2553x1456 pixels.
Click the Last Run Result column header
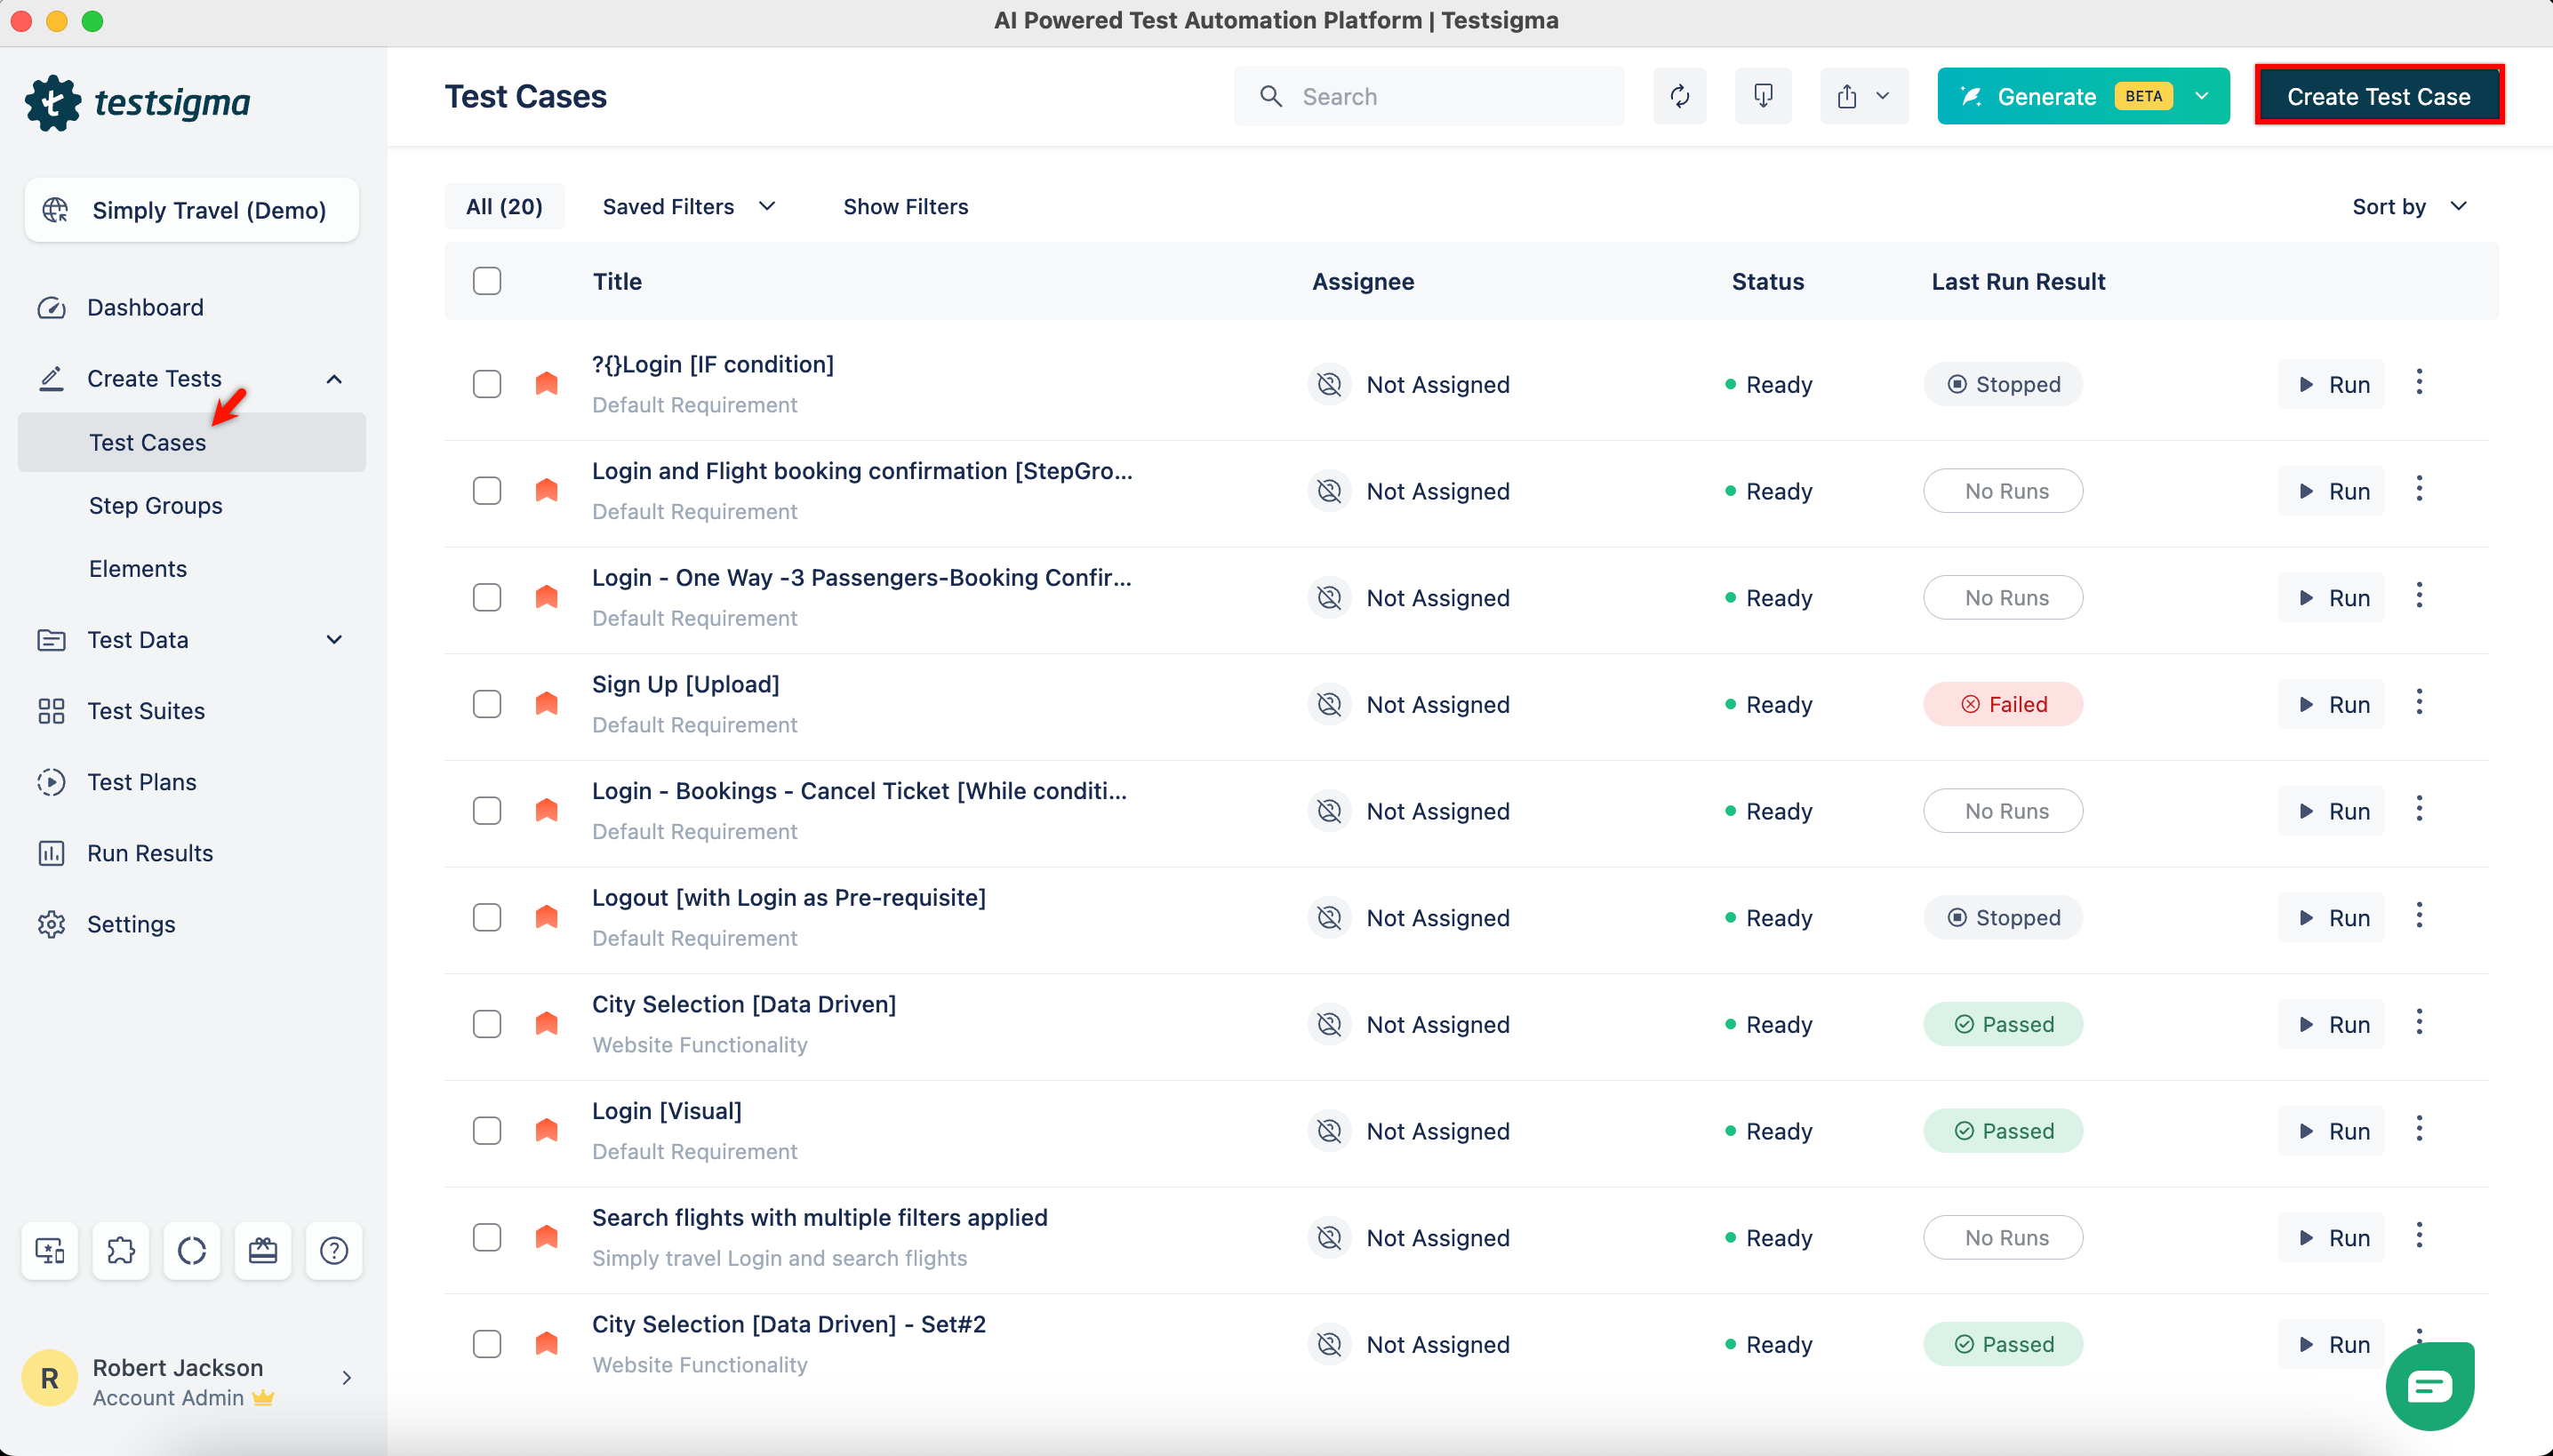tap(2018, 281)
